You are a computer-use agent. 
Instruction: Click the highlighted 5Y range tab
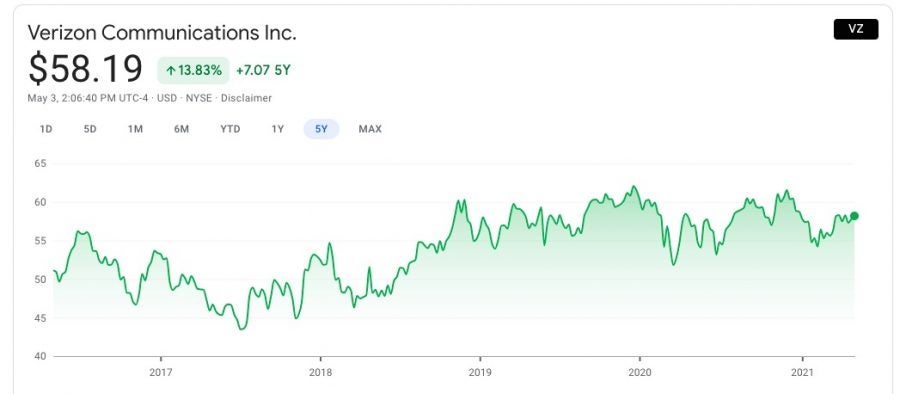[x=321, y=129]
